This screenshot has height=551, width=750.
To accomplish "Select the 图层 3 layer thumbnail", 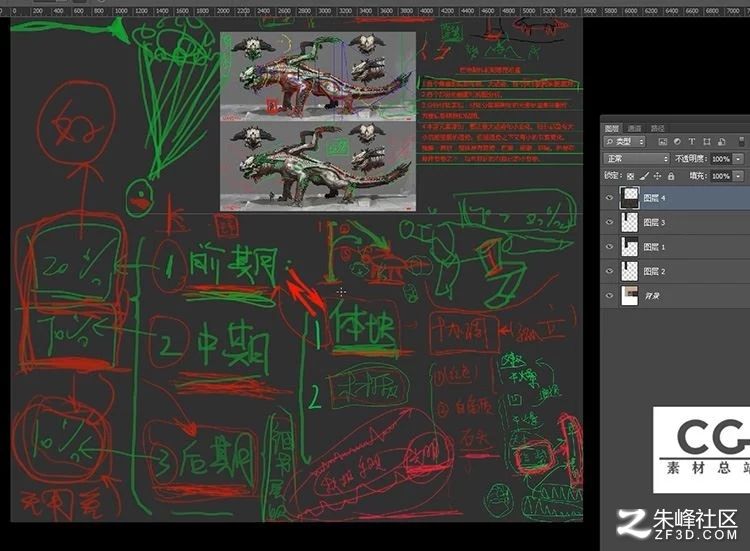I will tap(629, 222).
